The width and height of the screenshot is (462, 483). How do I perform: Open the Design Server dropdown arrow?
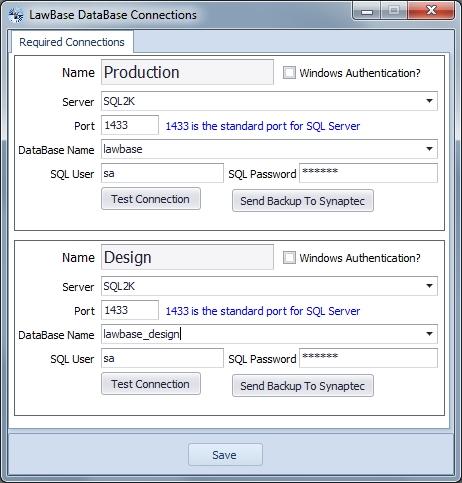(429, 286)
